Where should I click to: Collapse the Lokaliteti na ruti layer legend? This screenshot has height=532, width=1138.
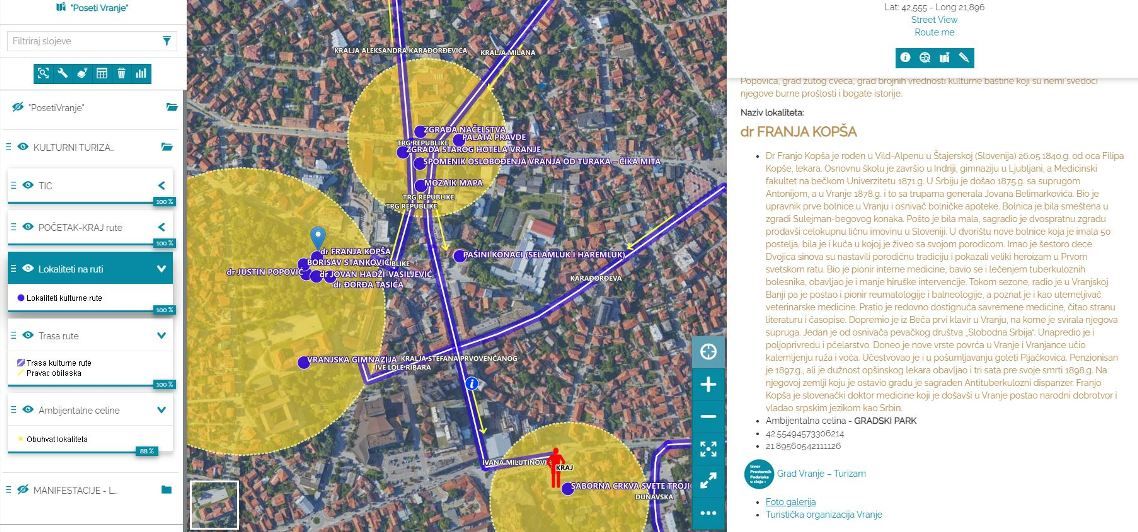pyautogui.click(x=161, y=269)
